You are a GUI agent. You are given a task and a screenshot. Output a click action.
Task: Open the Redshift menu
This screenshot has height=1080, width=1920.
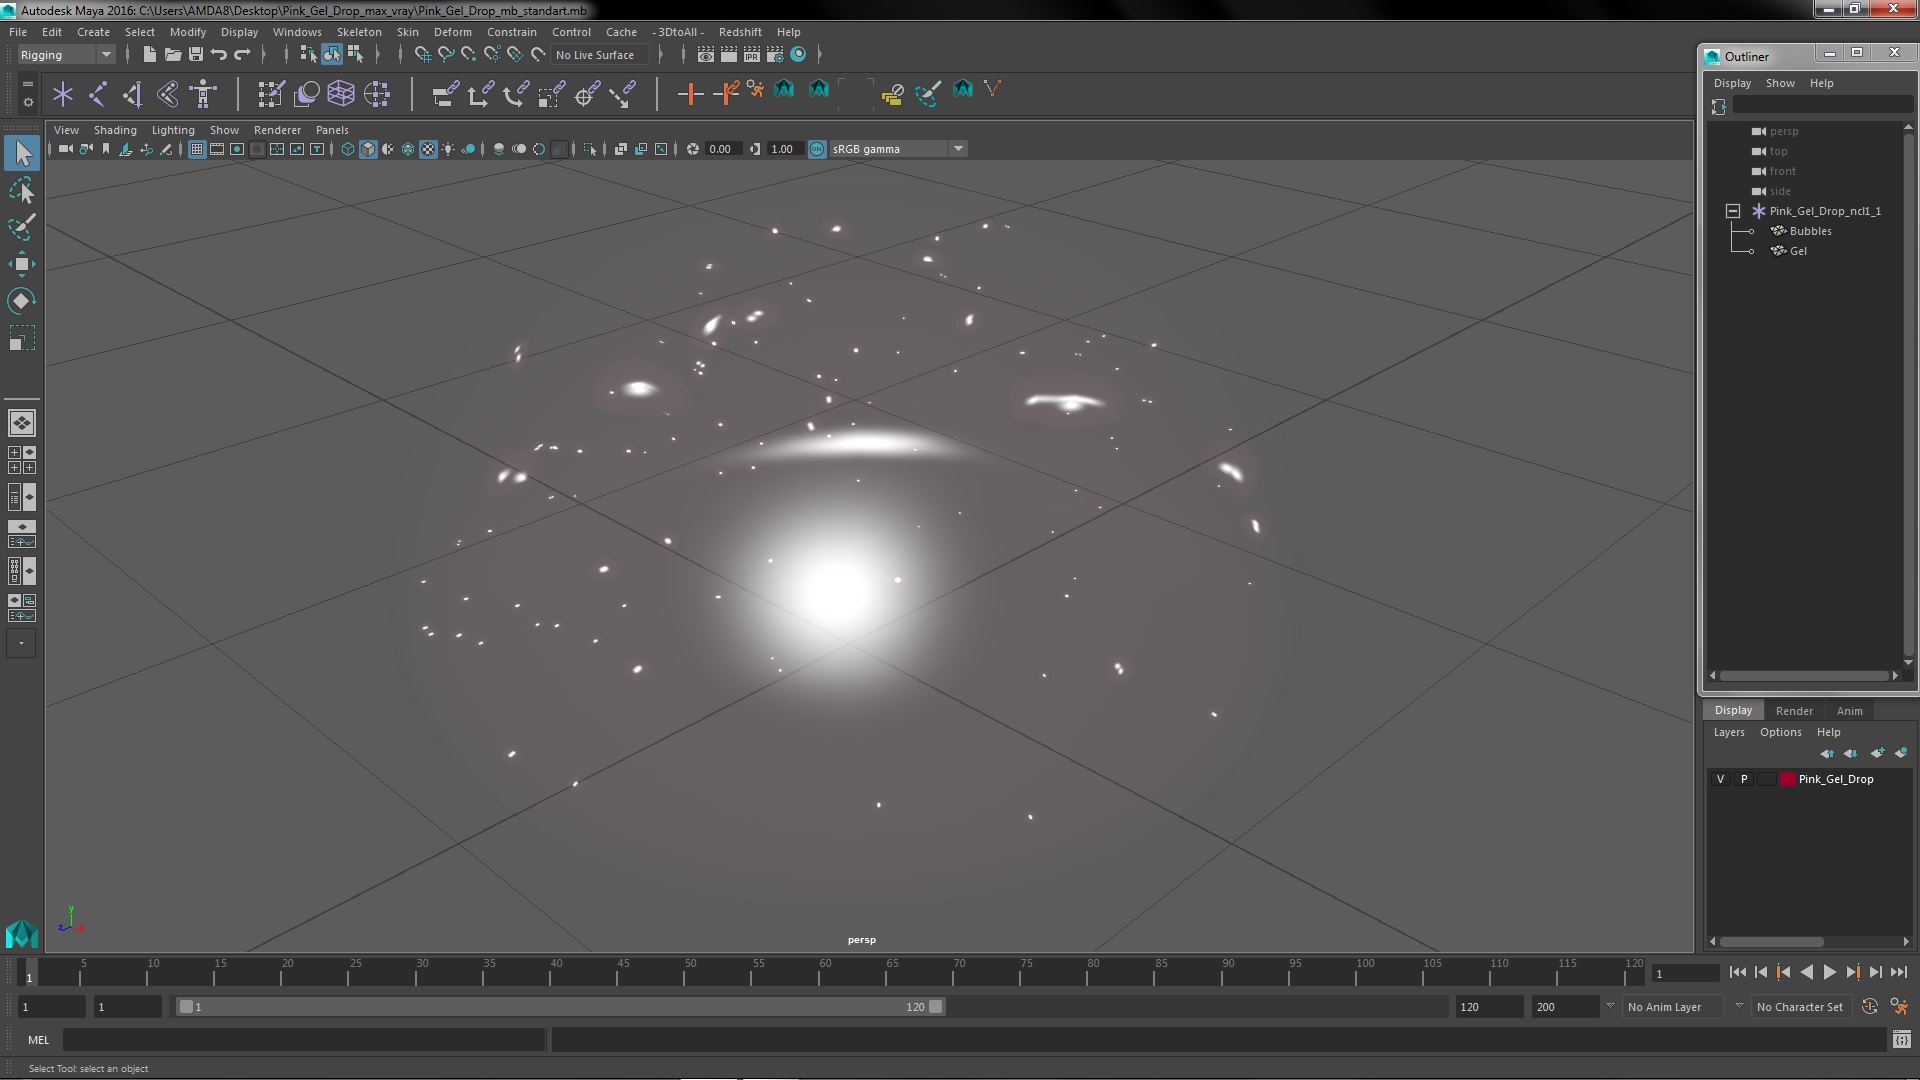coord(739,32)
